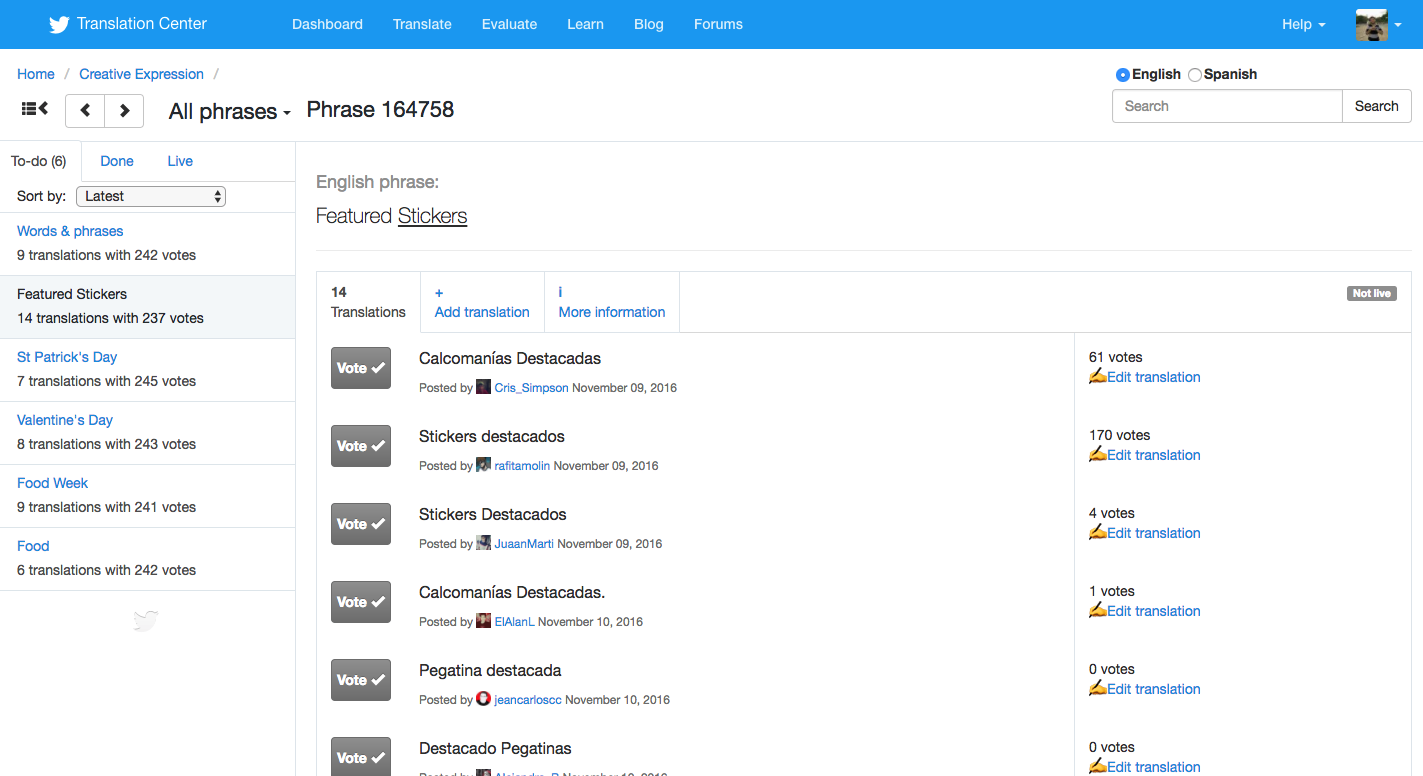The height and width of the screenshot is (776, 1423).
Task: Click pencil icon for Stickers destacados edit
Action: [1097, 454]
